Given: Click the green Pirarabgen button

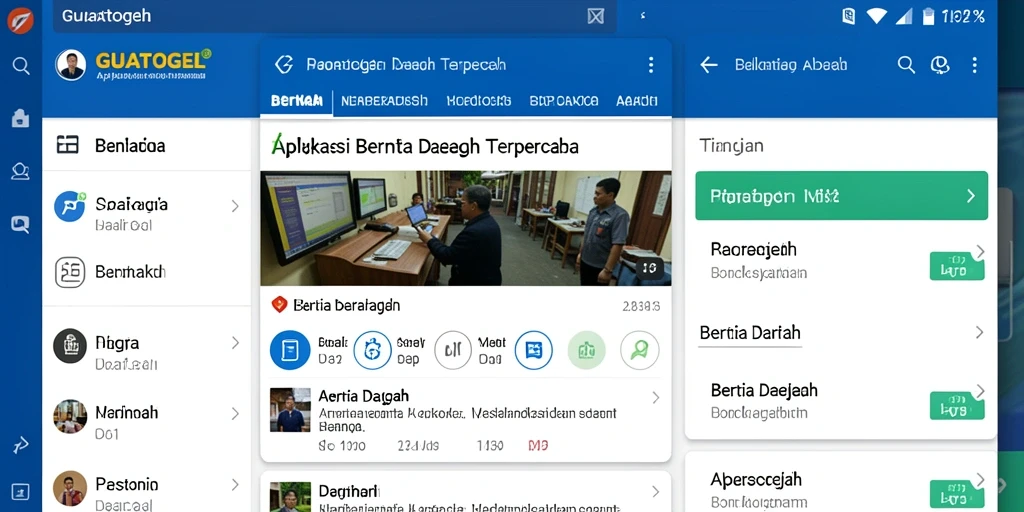Looking at the screenshot, I should pyautogui.click(x=842, y=196).
